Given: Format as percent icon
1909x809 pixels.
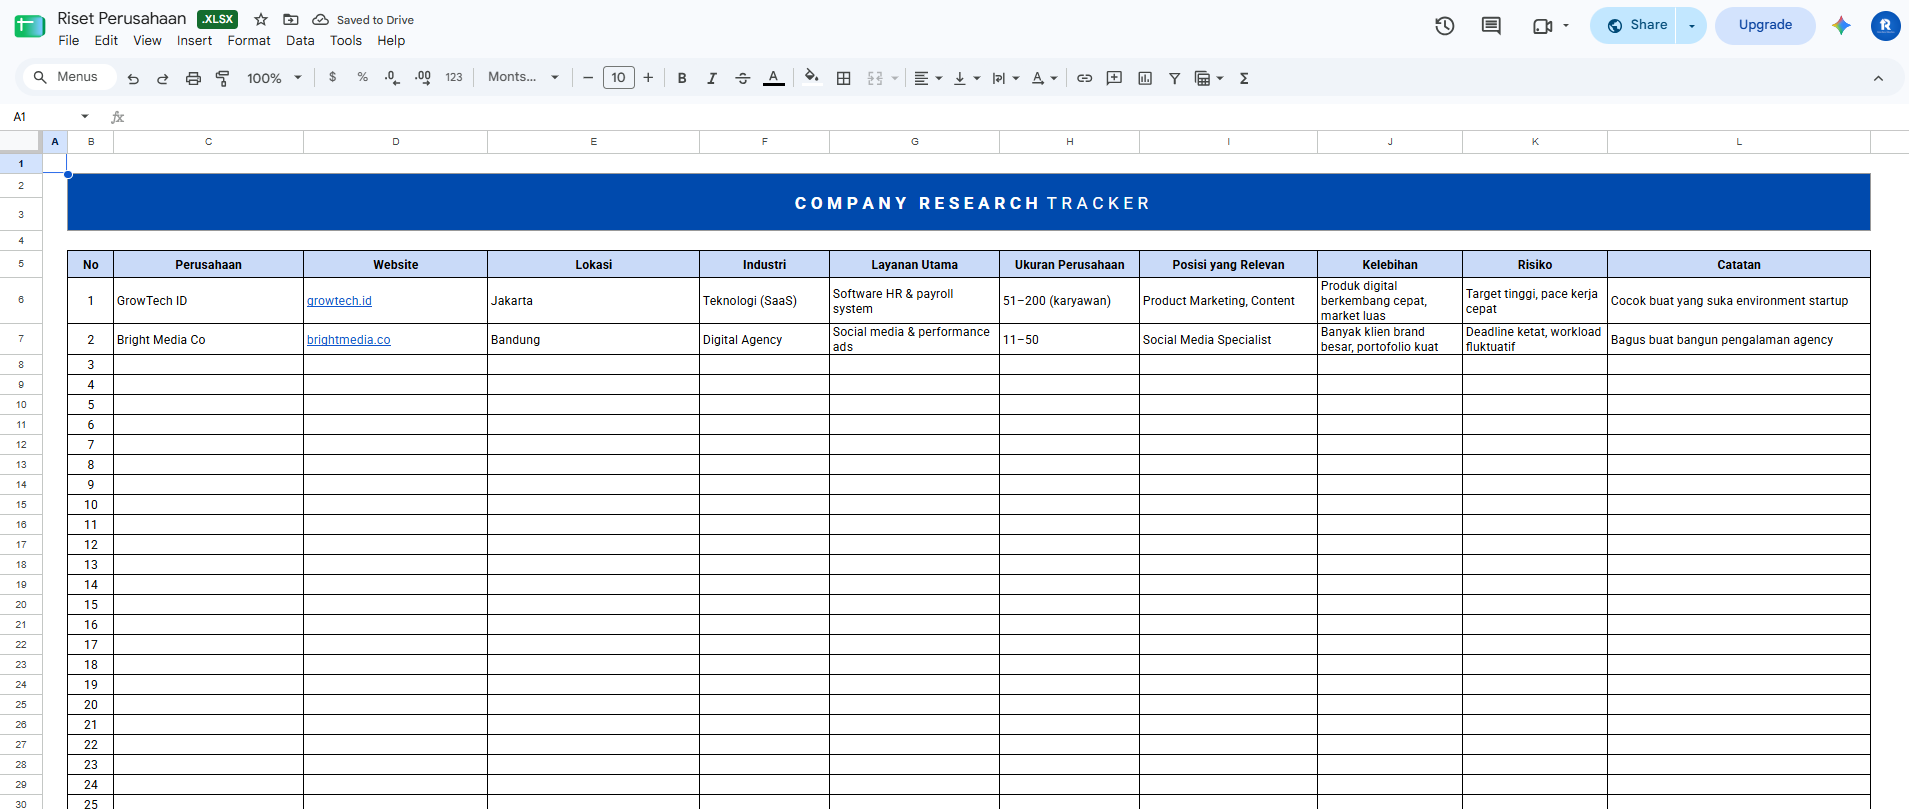Looking at the screenshot, I should pos(362,77).
